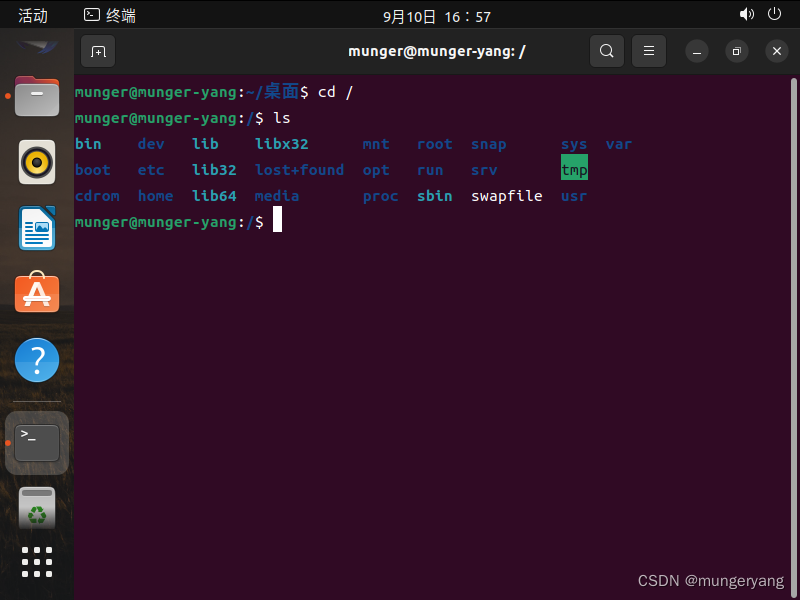
Task: Click the cursor at the last prompt
Action: point(277,219)
